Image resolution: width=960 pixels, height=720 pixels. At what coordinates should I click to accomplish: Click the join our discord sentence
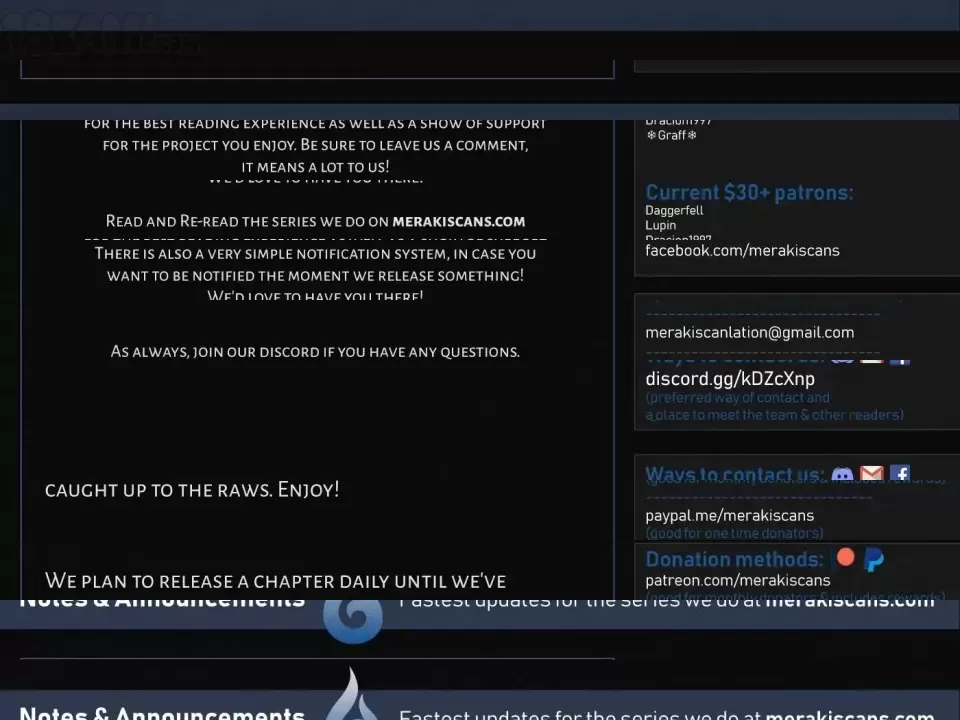click(315, 351)
